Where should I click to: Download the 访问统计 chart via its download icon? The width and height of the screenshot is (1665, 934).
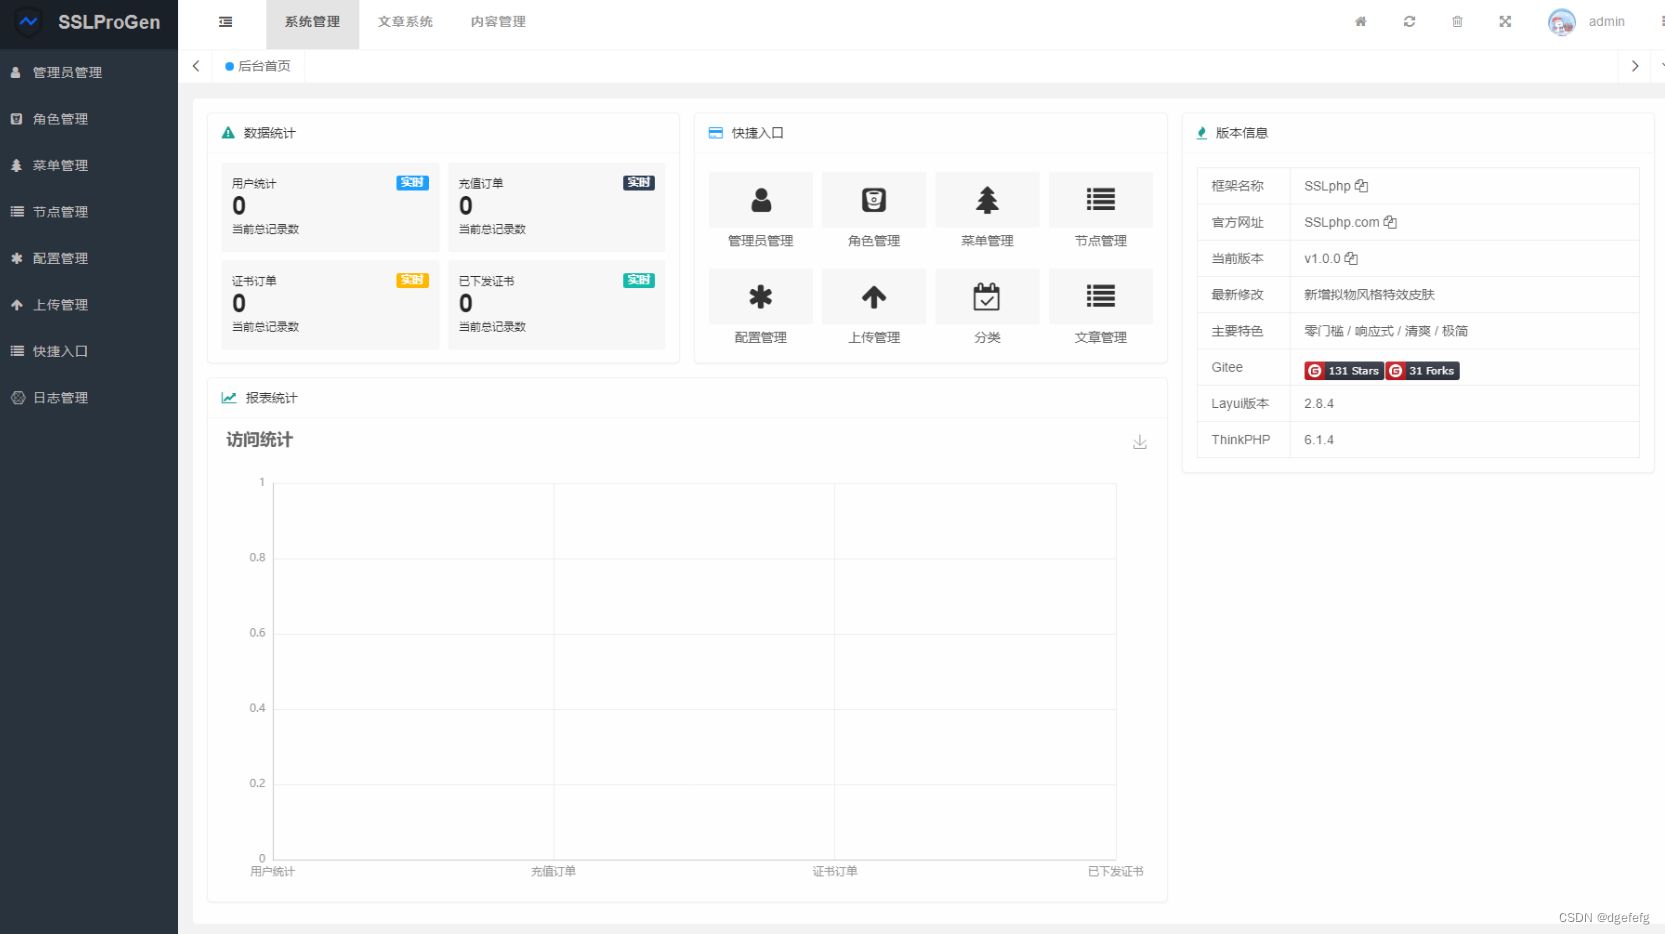[1139, 441]
